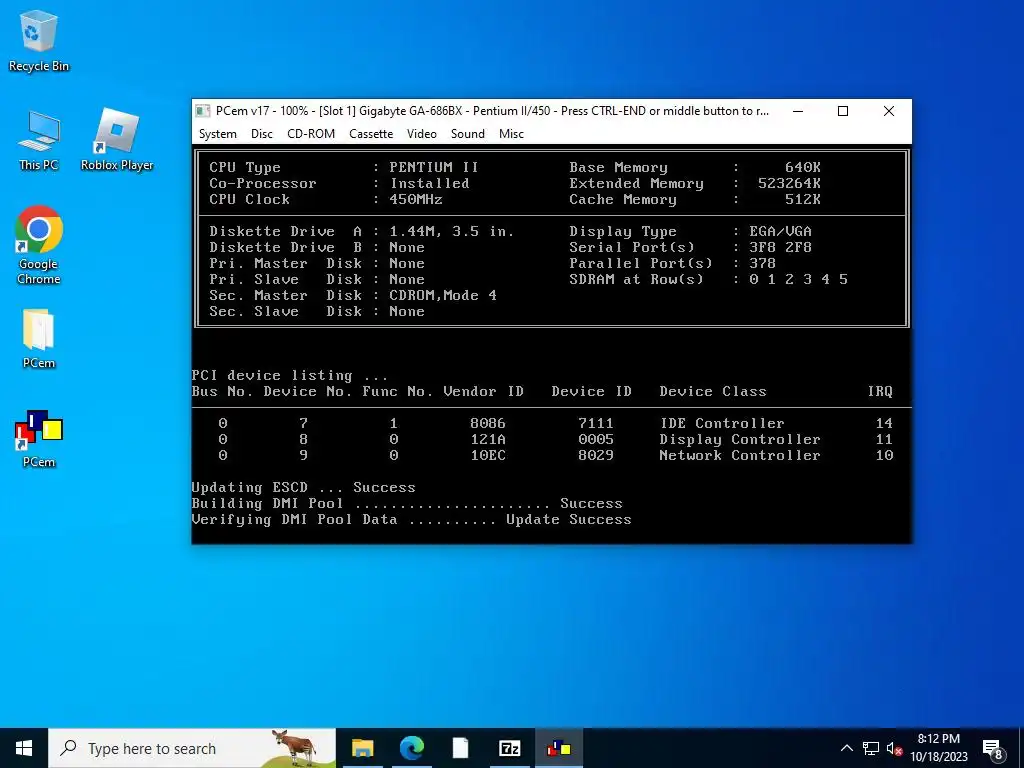Click the '1.44M, 3.5 in.' diskette value

click(451, 231)
